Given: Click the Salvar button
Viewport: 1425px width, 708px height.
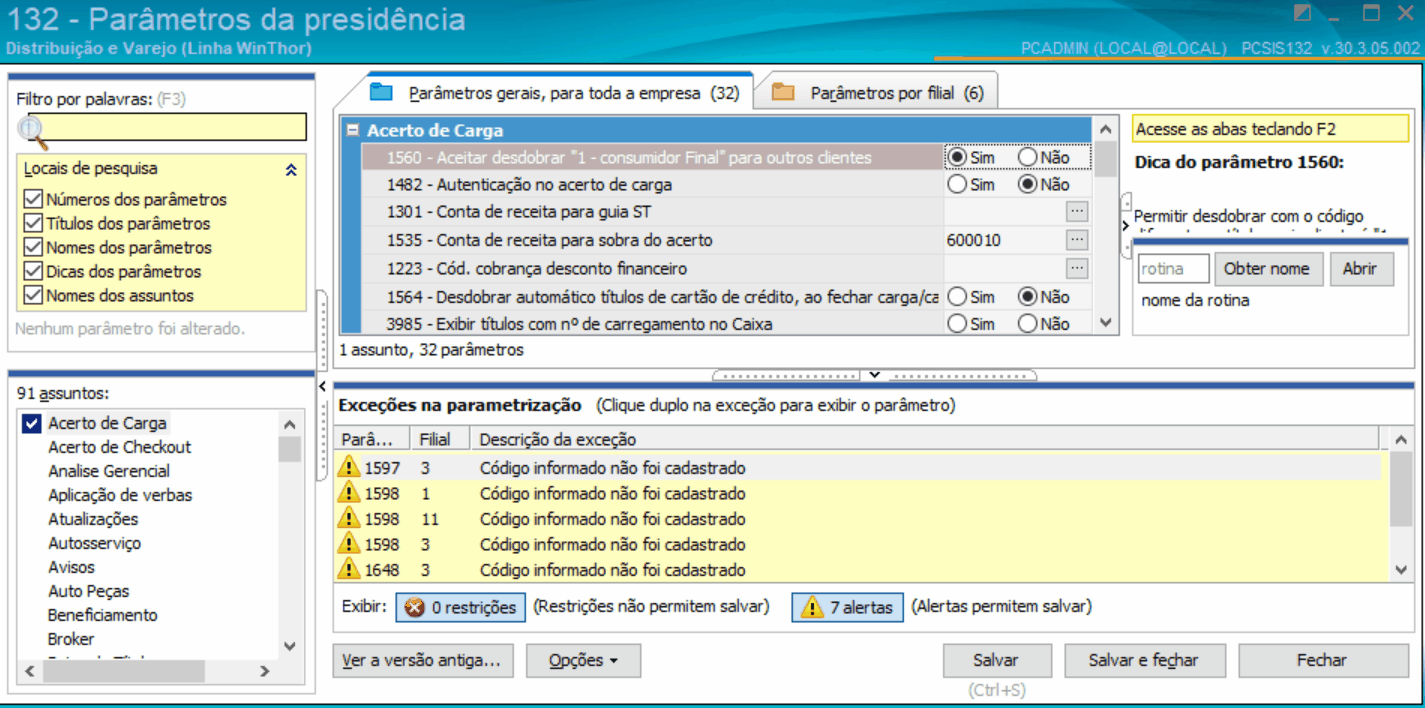Looking at the screenshot, I should click(996, 660).
